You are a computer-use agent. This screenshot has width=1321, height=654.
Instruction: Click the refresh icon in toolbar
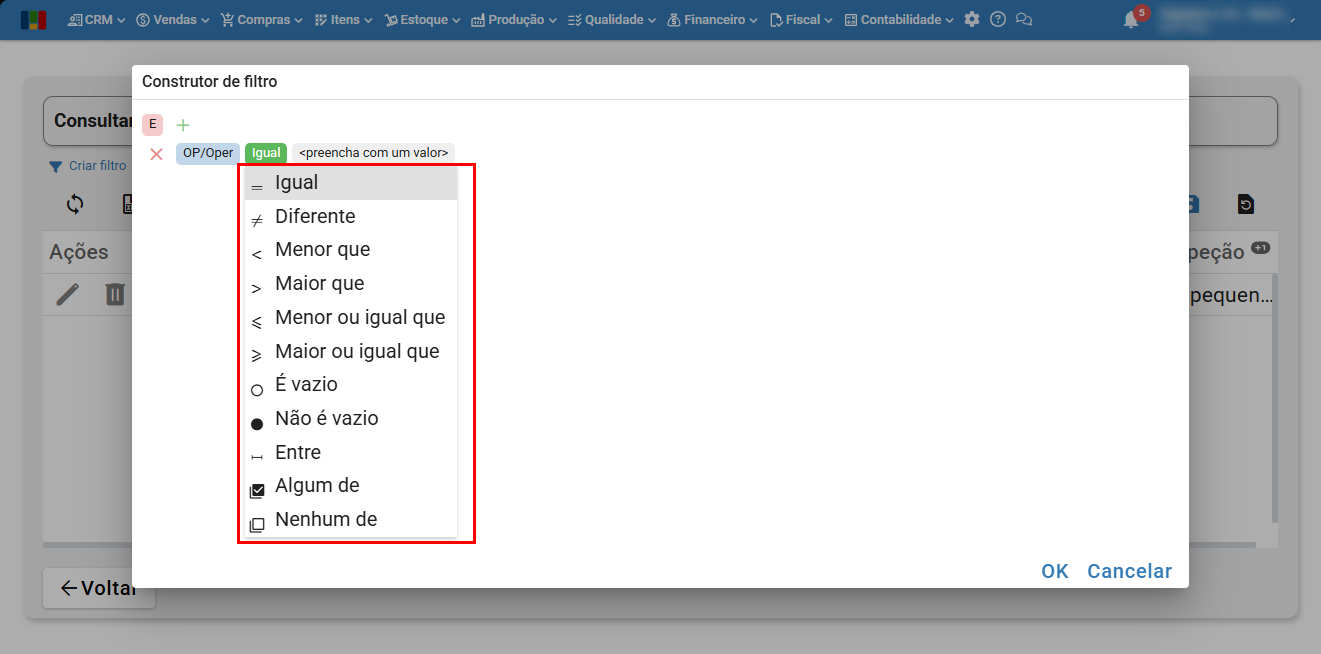[75, 204]
